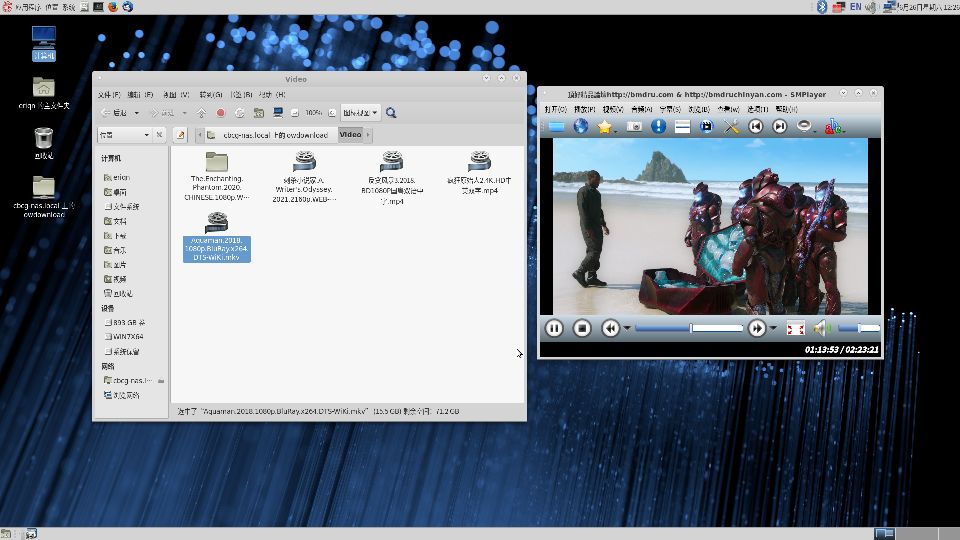Click the zoom out icon beside 100%

294,113
